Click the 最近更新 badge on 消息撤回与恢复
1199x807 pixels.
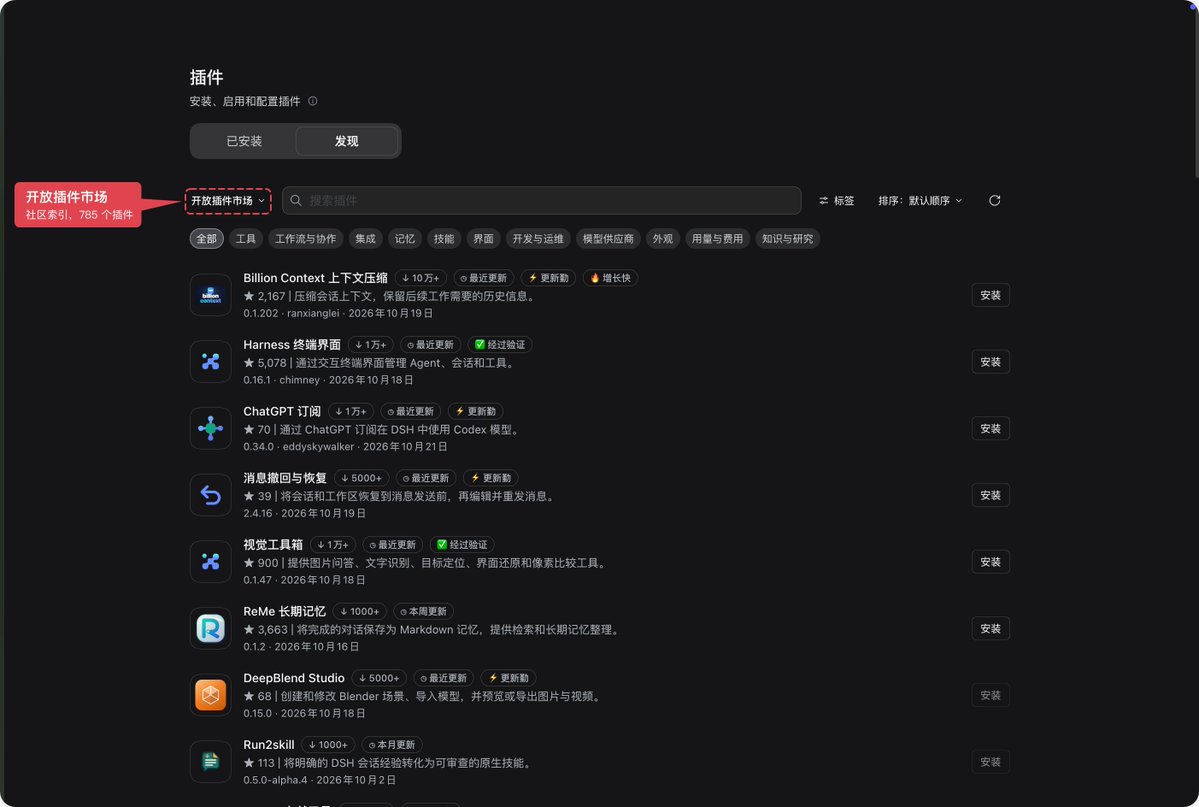426,478
